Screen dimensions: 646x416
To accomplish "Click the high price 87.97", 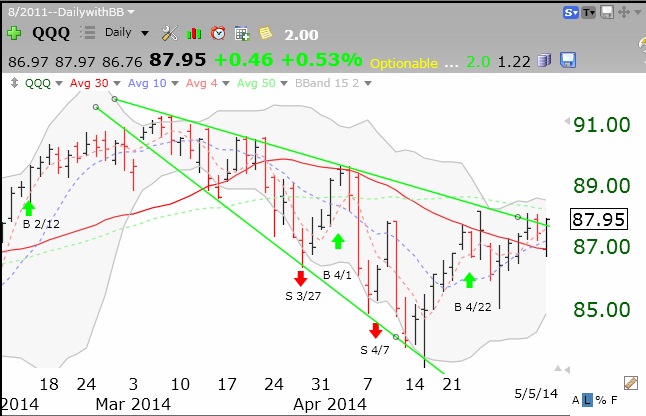I will pos(75,62).
